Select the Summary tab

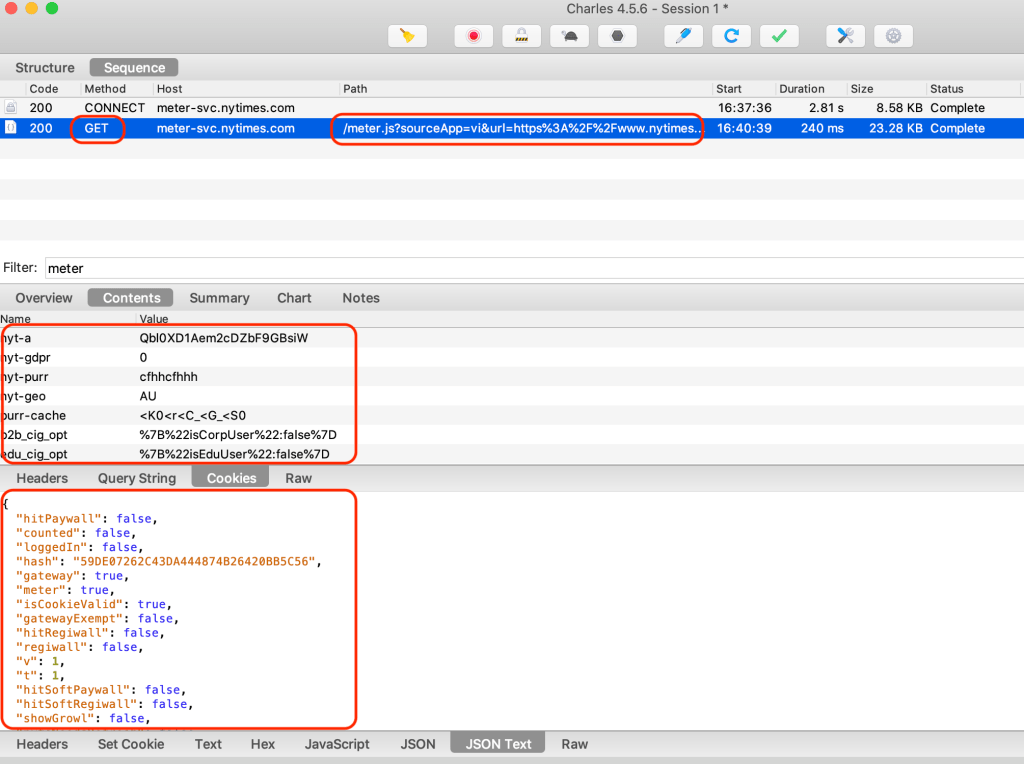[x=219, y=298]
